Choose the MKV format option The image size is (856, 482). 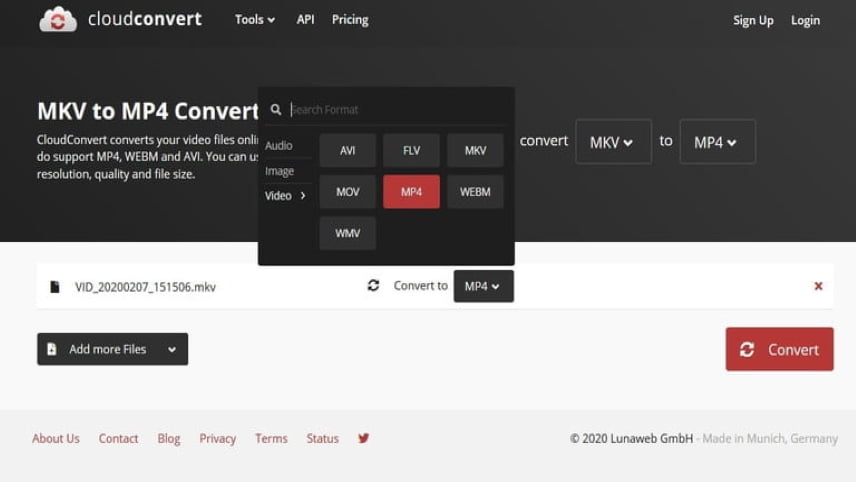[475, 150]
